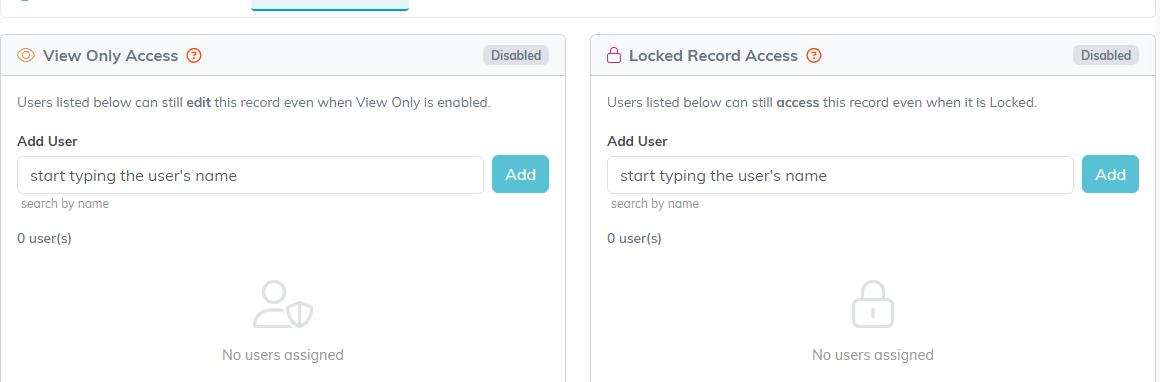Viewport: 1160px width, 382px height.
Task: Click description mentioning edit this record
Action: (x=254, y=103)
